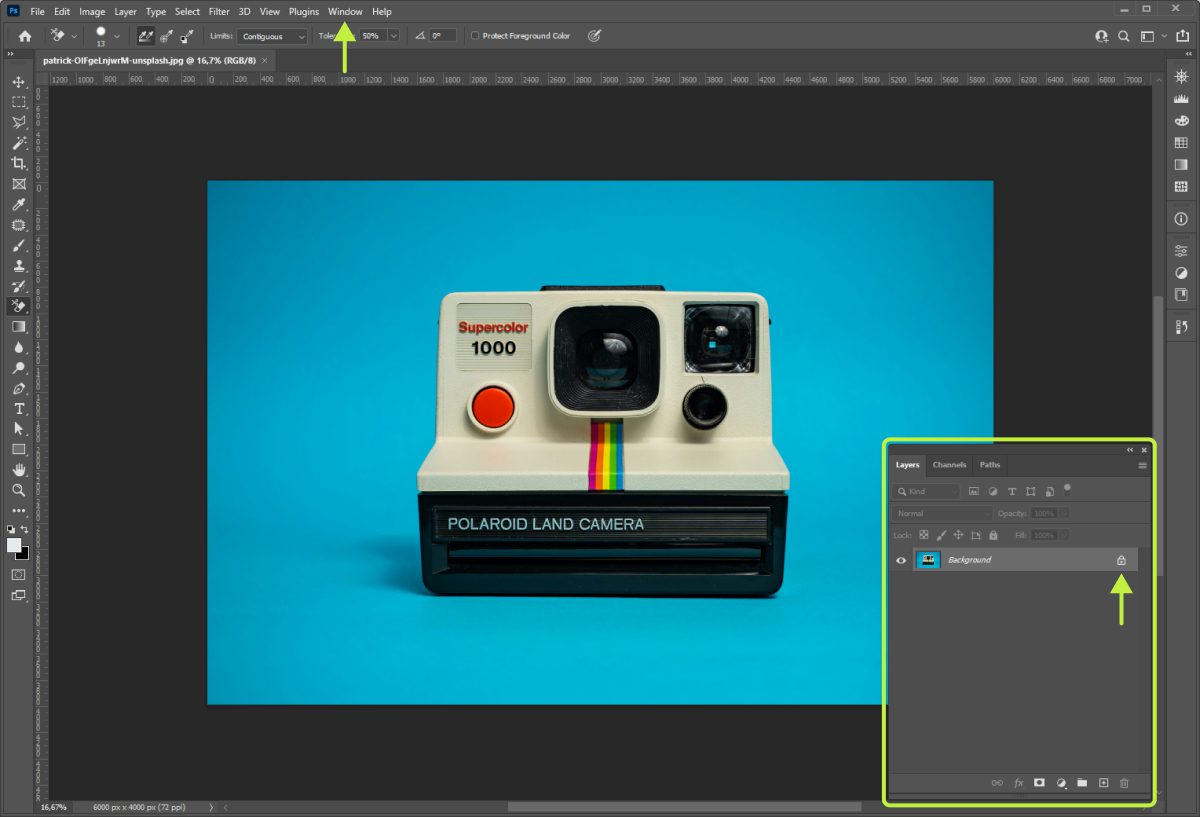The height and width of the screenshot is (817, 1200).
Task: Hide the Background layer with eye icon
Action: 901,560
